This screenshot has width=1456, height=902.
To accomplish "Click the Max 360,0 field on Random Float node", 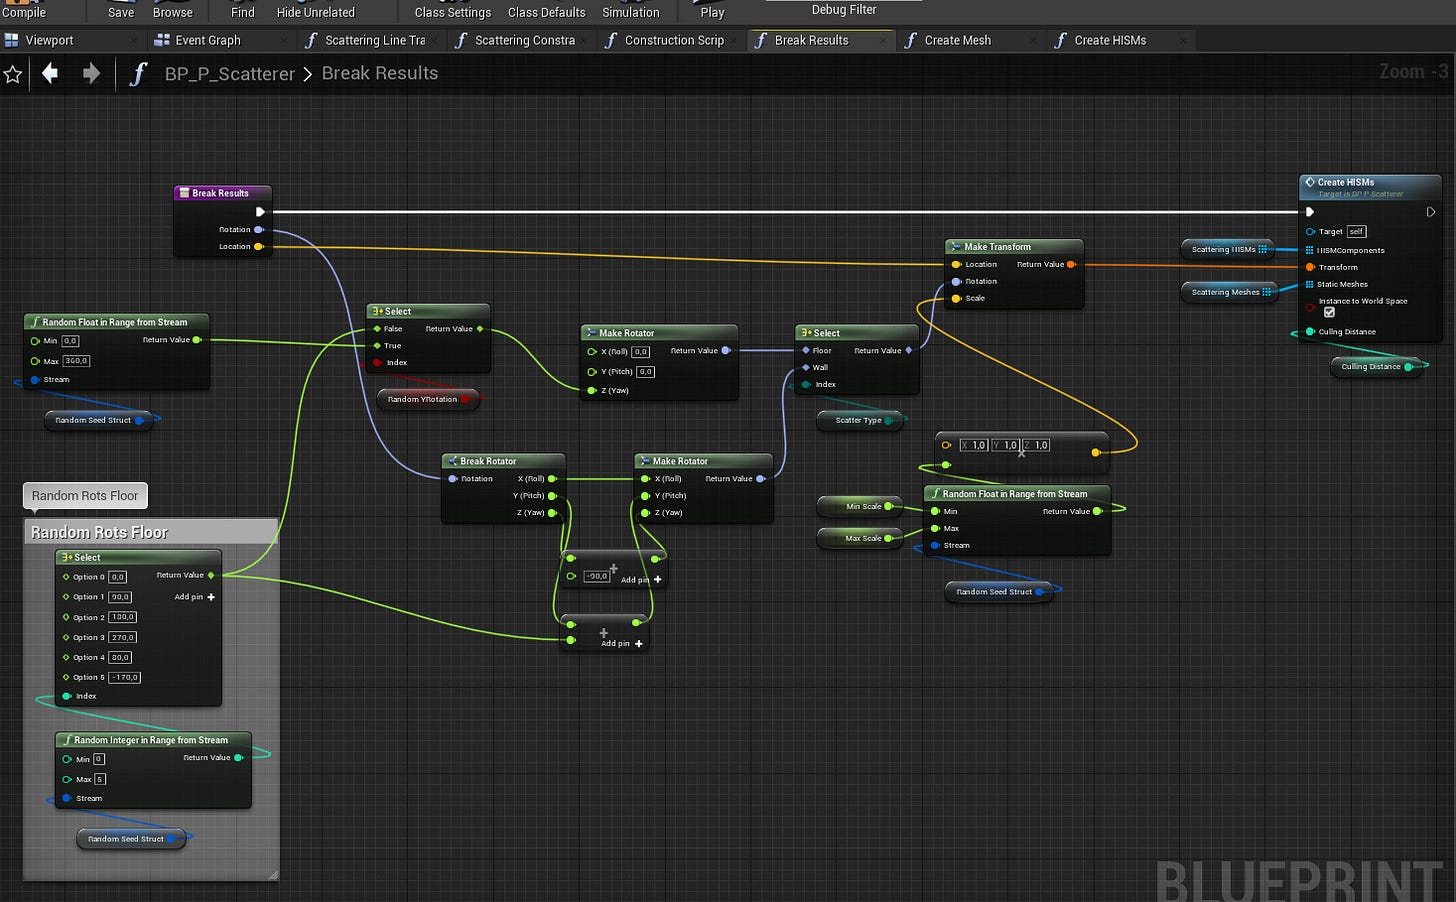I will [x=77, y=361].
